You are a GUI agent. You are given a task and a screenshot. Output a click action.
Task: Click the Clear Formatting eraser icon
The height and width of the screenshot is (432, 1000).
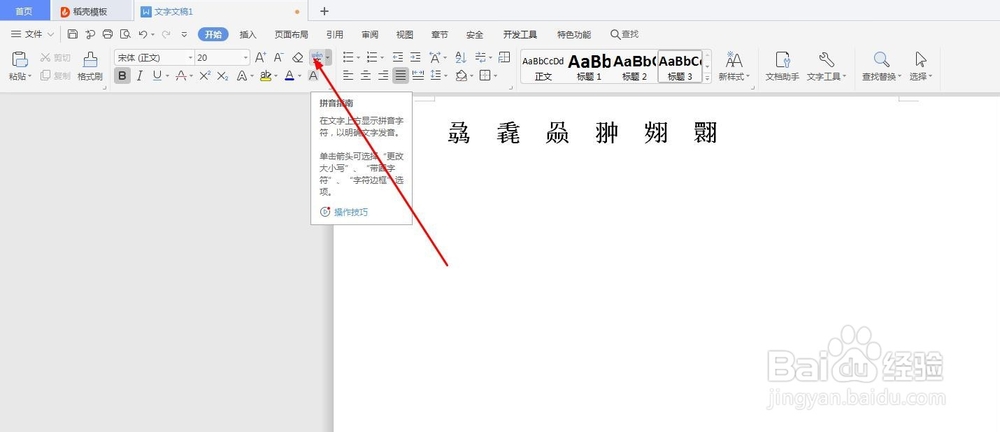(x=297, y=57)
